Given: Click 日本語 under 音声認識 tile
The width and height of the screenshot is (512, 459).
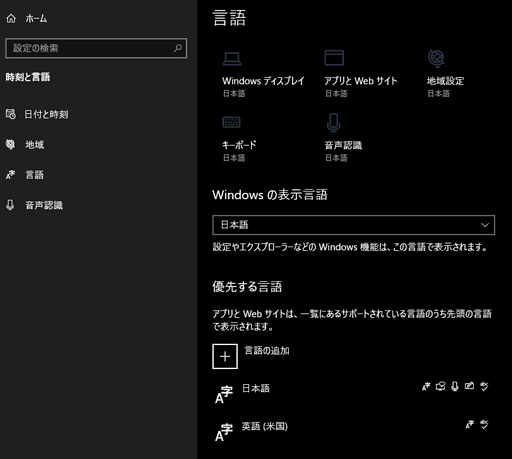Looking at the screenshot, I should click(x=337, y=158).
